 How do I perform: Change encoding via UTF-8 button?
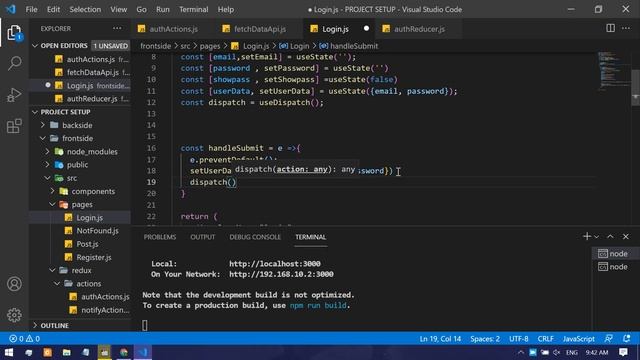pos(519,338)
